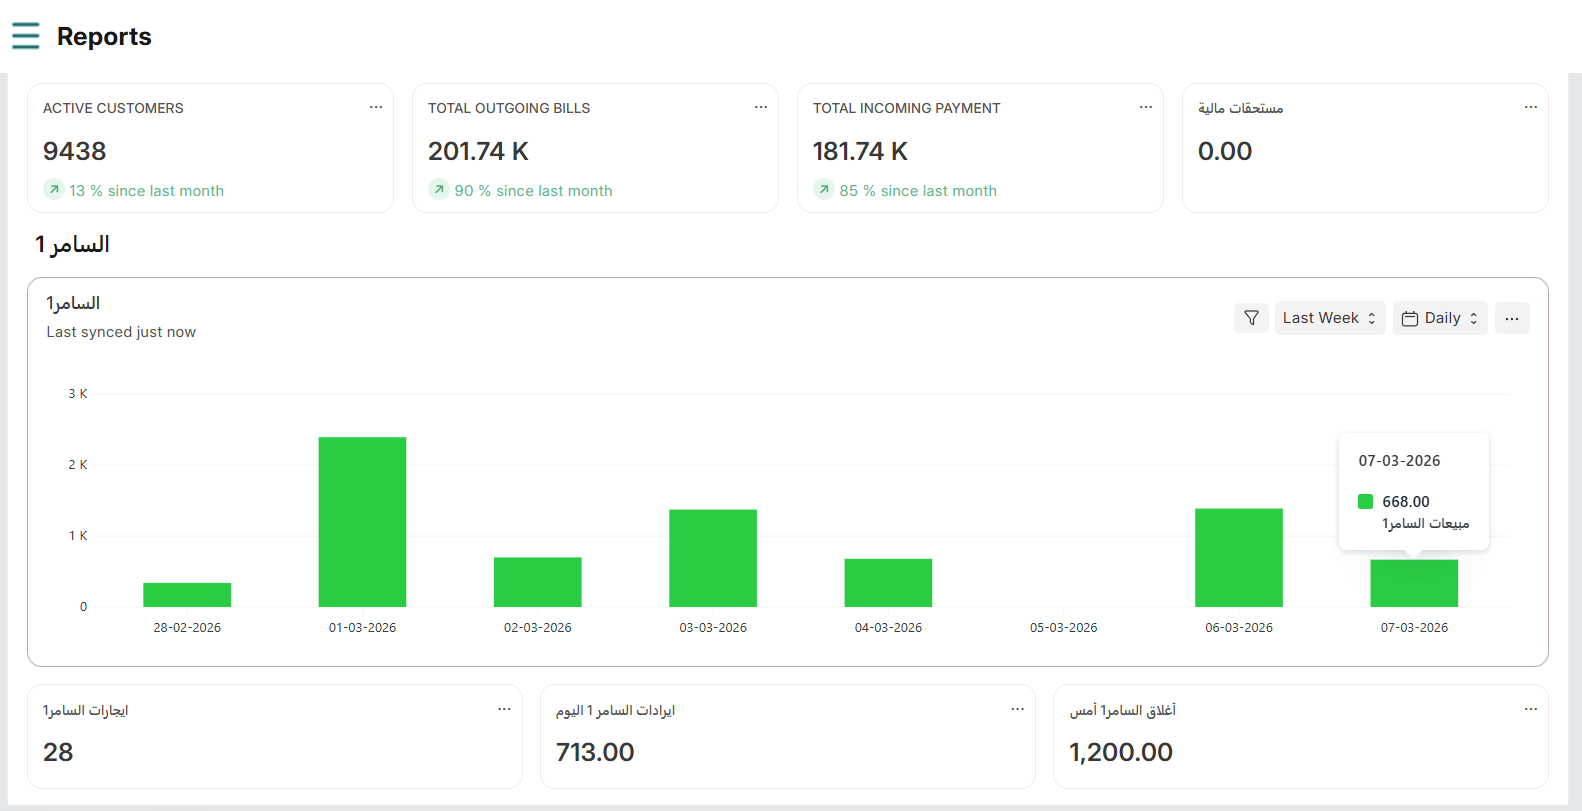Viewport: 1582px width, 811px height.
Task: Click the 1,200.00 closing value card
Action: [1121, 752]
